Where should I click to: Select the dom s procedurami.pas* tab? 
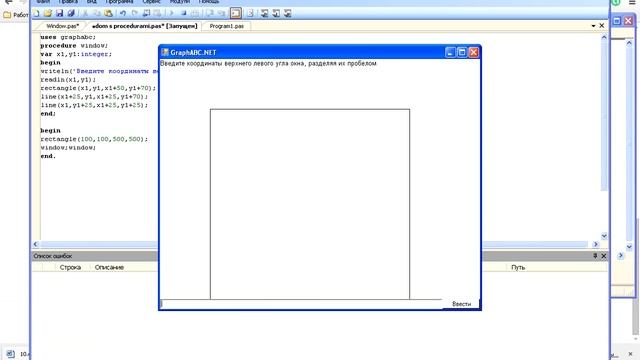pyautogui.click(x=144, y=26)
